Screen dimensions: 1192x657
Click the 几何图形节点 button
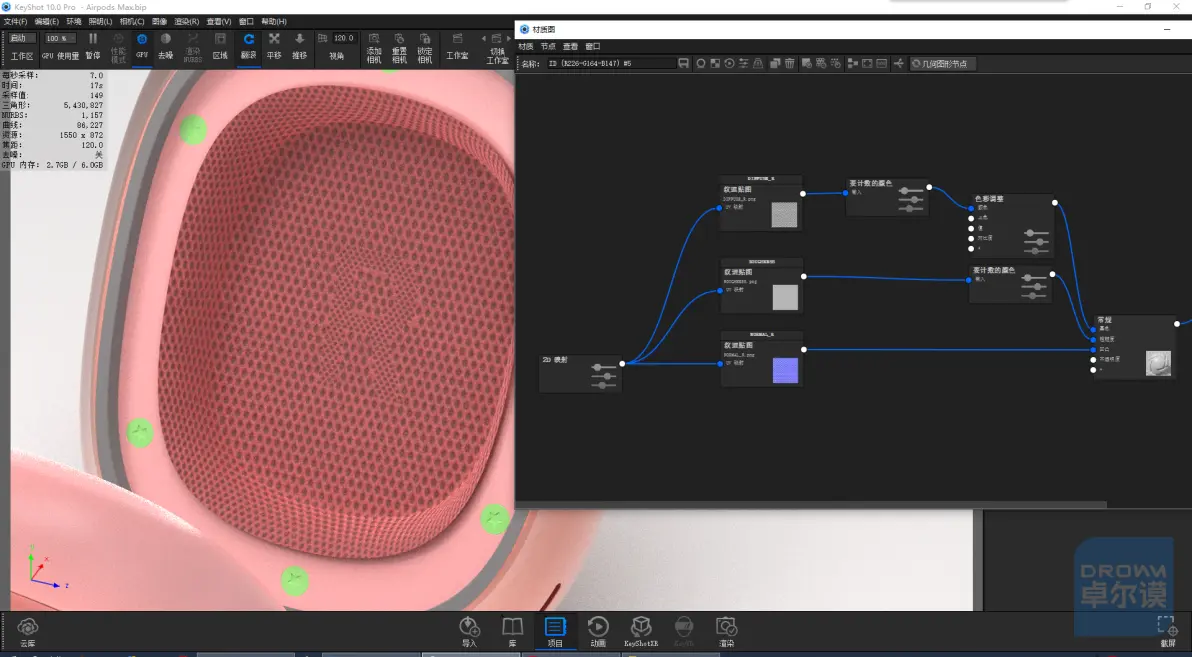click(x=943, y=64)
